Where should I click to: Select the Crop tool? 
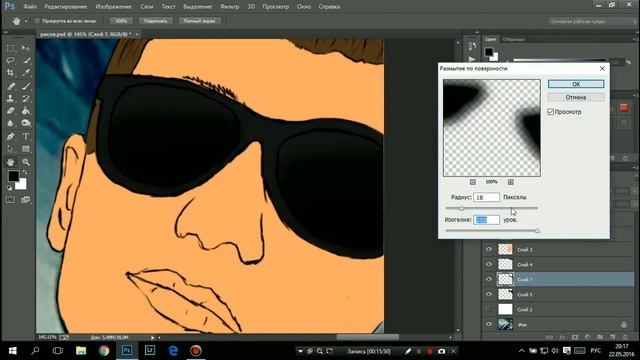tap(11, 73)
